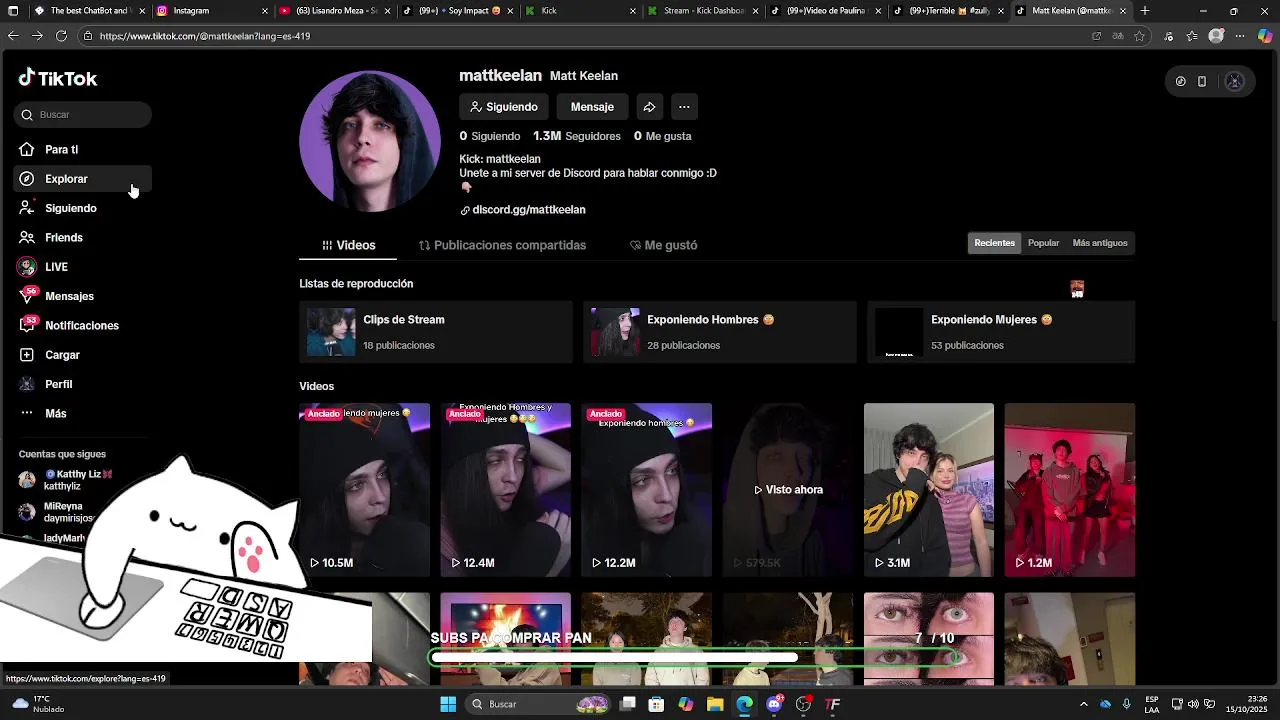
Task: Click the TikTok logo
Action: (58, 78)
